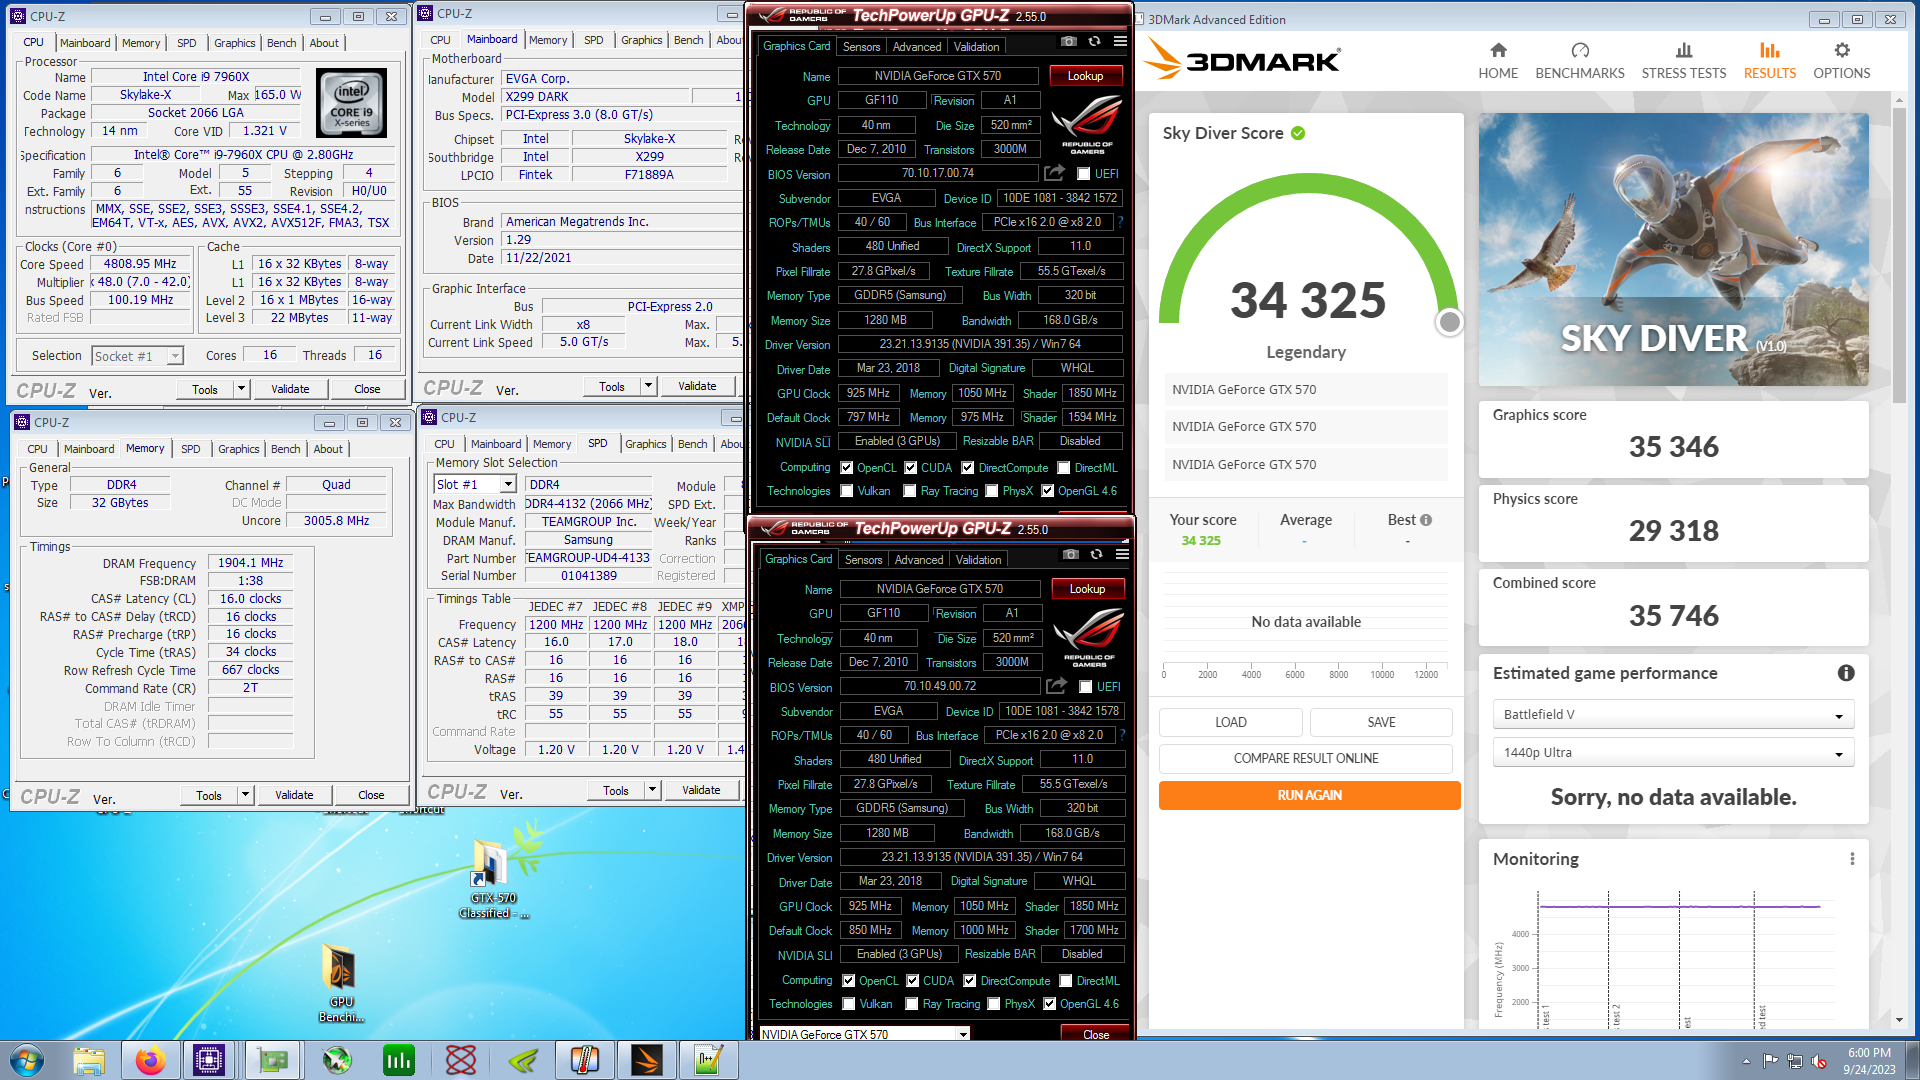Image resolution: width=1920 pixels, height=1080 pixels.
Task: Click BIOS save/share icon beside version 70.10.49.00.72
Action: [1056, 686]
